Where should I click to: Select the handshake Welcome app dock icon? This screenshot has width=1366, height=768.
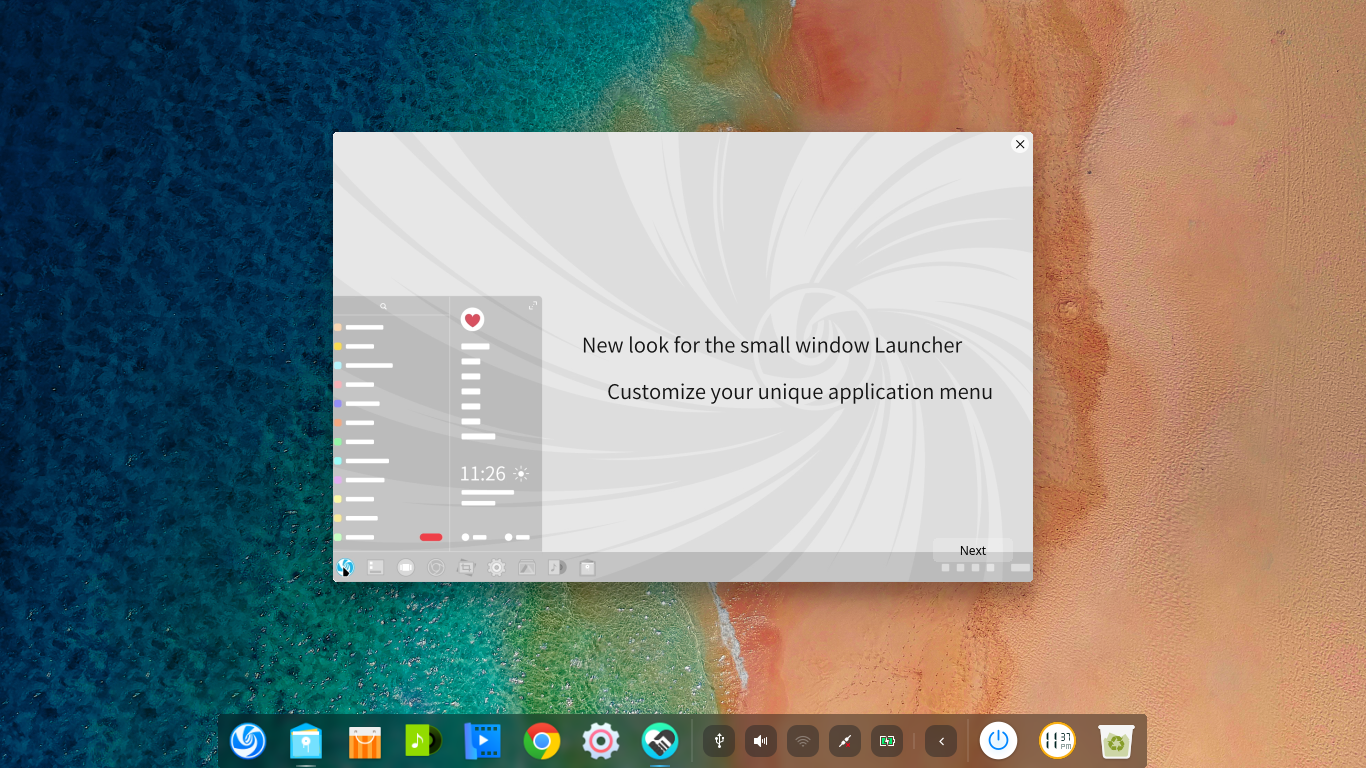(x=659, y=741)
